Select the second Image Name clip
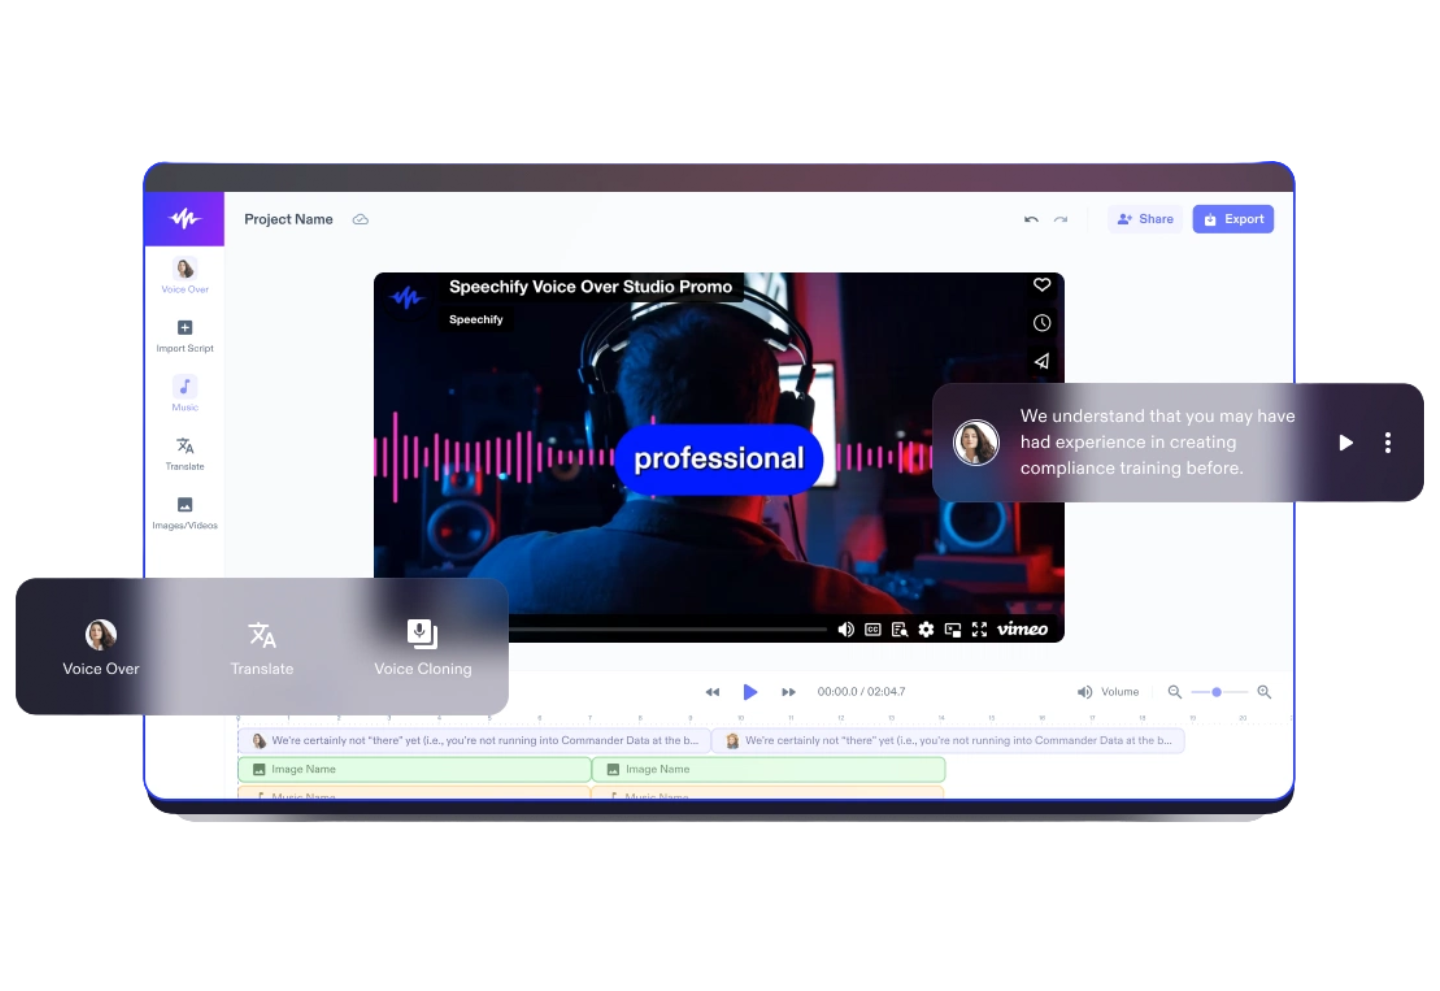This screenshot has height=991, width=1440. click(769, 770)
